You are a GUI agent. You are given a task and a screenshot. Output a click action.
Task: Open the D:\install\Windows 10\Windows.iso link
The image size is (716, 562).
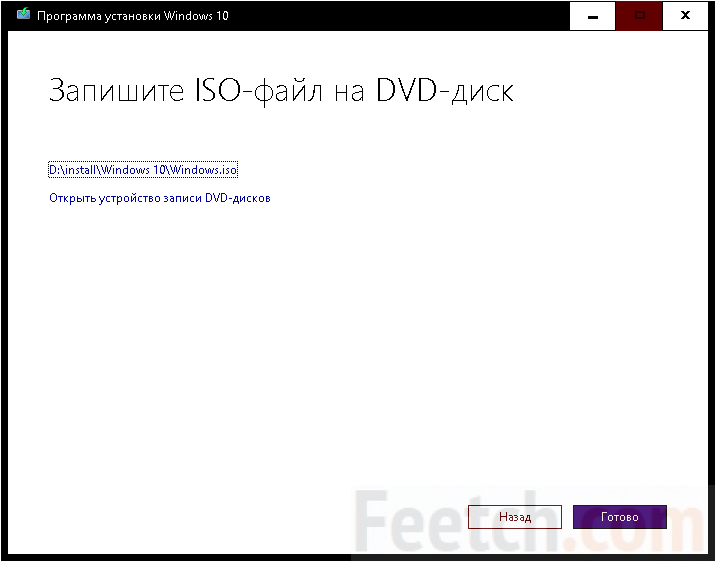point(143,170)
